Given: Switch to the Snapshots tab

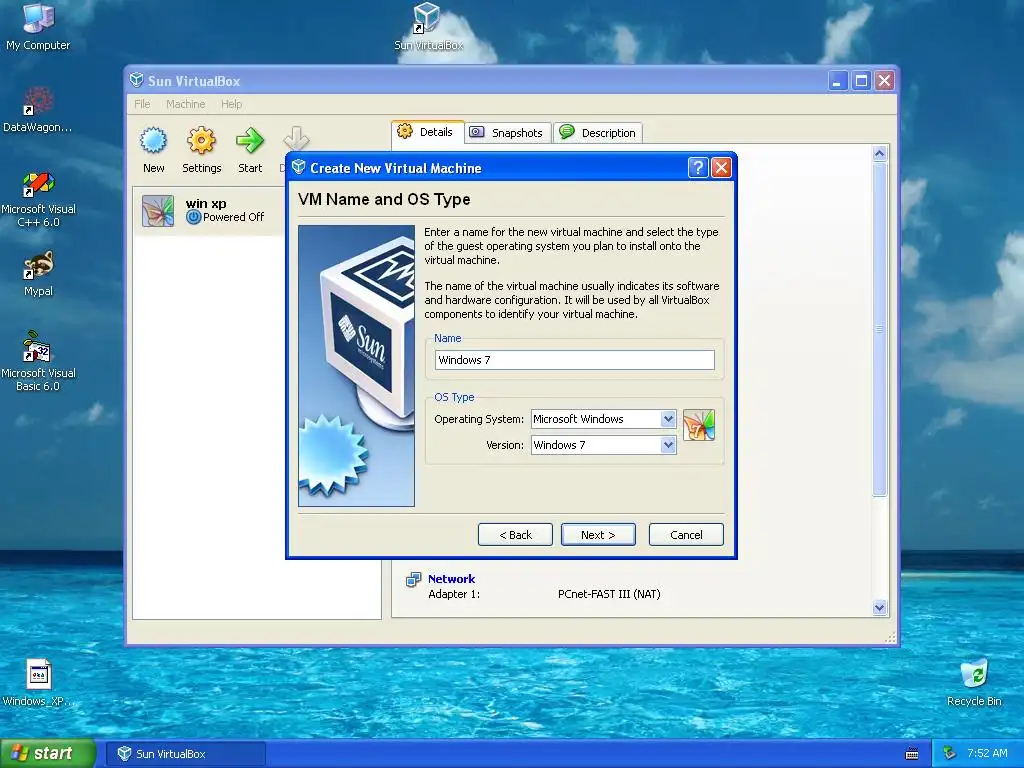Looking at the screenshot, I should click(507, 133).
